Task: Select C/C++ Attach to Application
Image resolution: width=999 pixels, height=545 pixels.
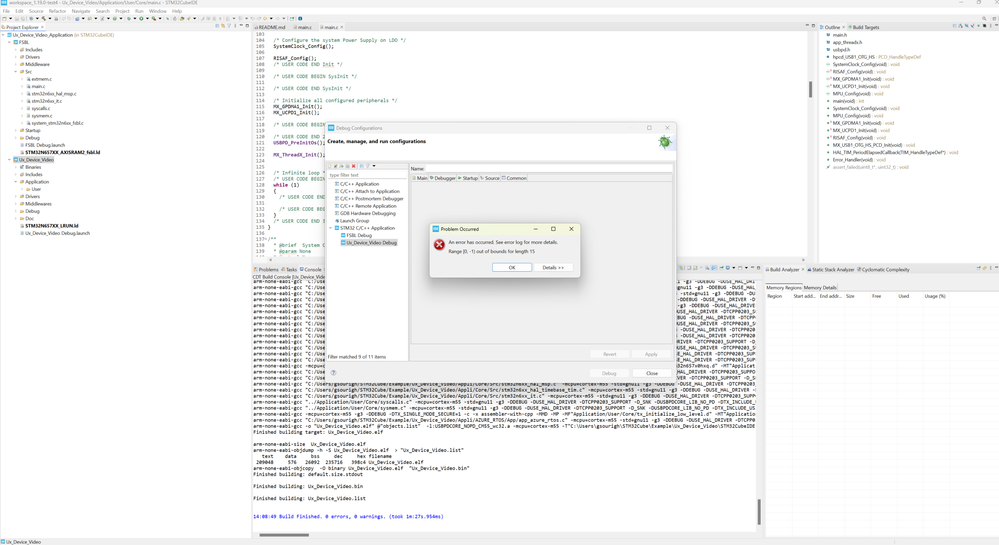Action: coord(370,191)
